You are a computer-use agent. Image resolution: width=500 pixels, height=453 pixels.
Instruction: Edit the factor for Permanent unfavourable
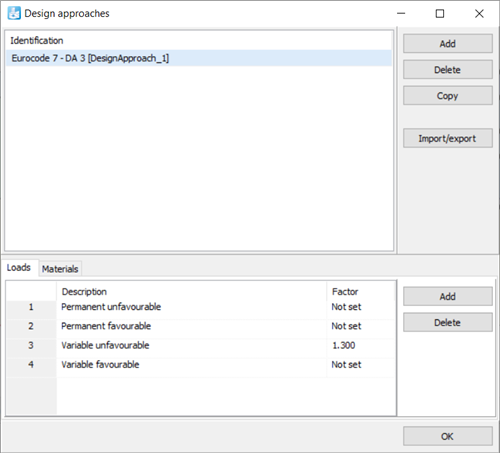tap(361, 307)
